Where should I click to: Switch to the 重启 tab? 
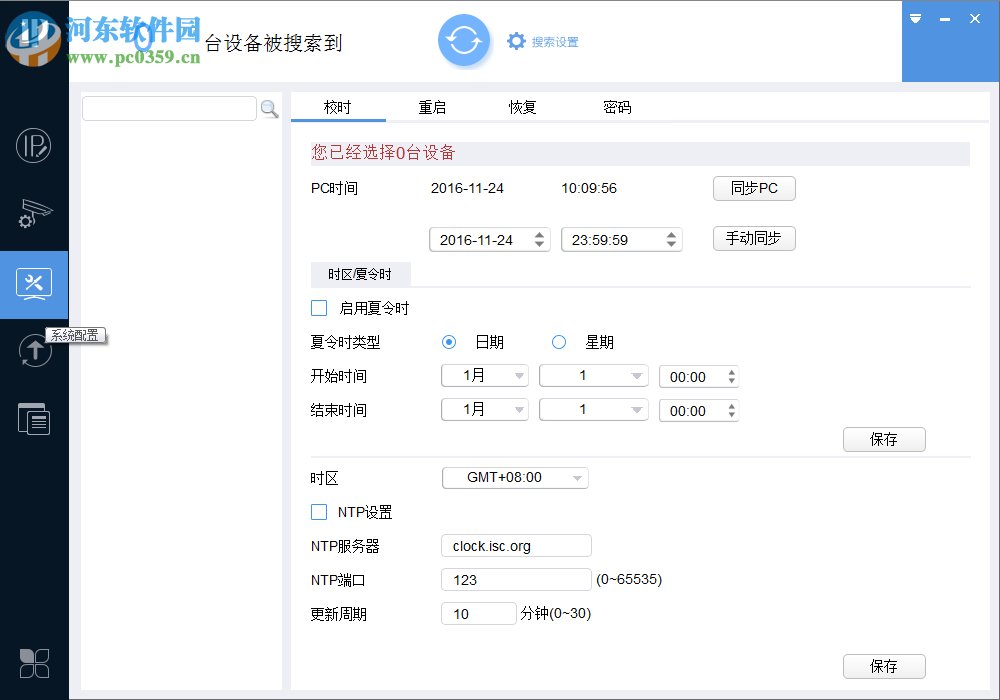pos(432,107)
